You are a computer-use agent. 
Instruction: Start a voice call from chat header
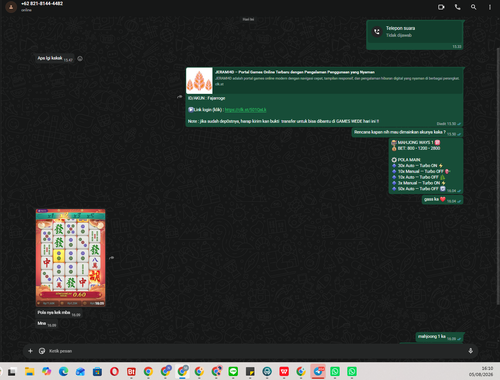[457, 7]
